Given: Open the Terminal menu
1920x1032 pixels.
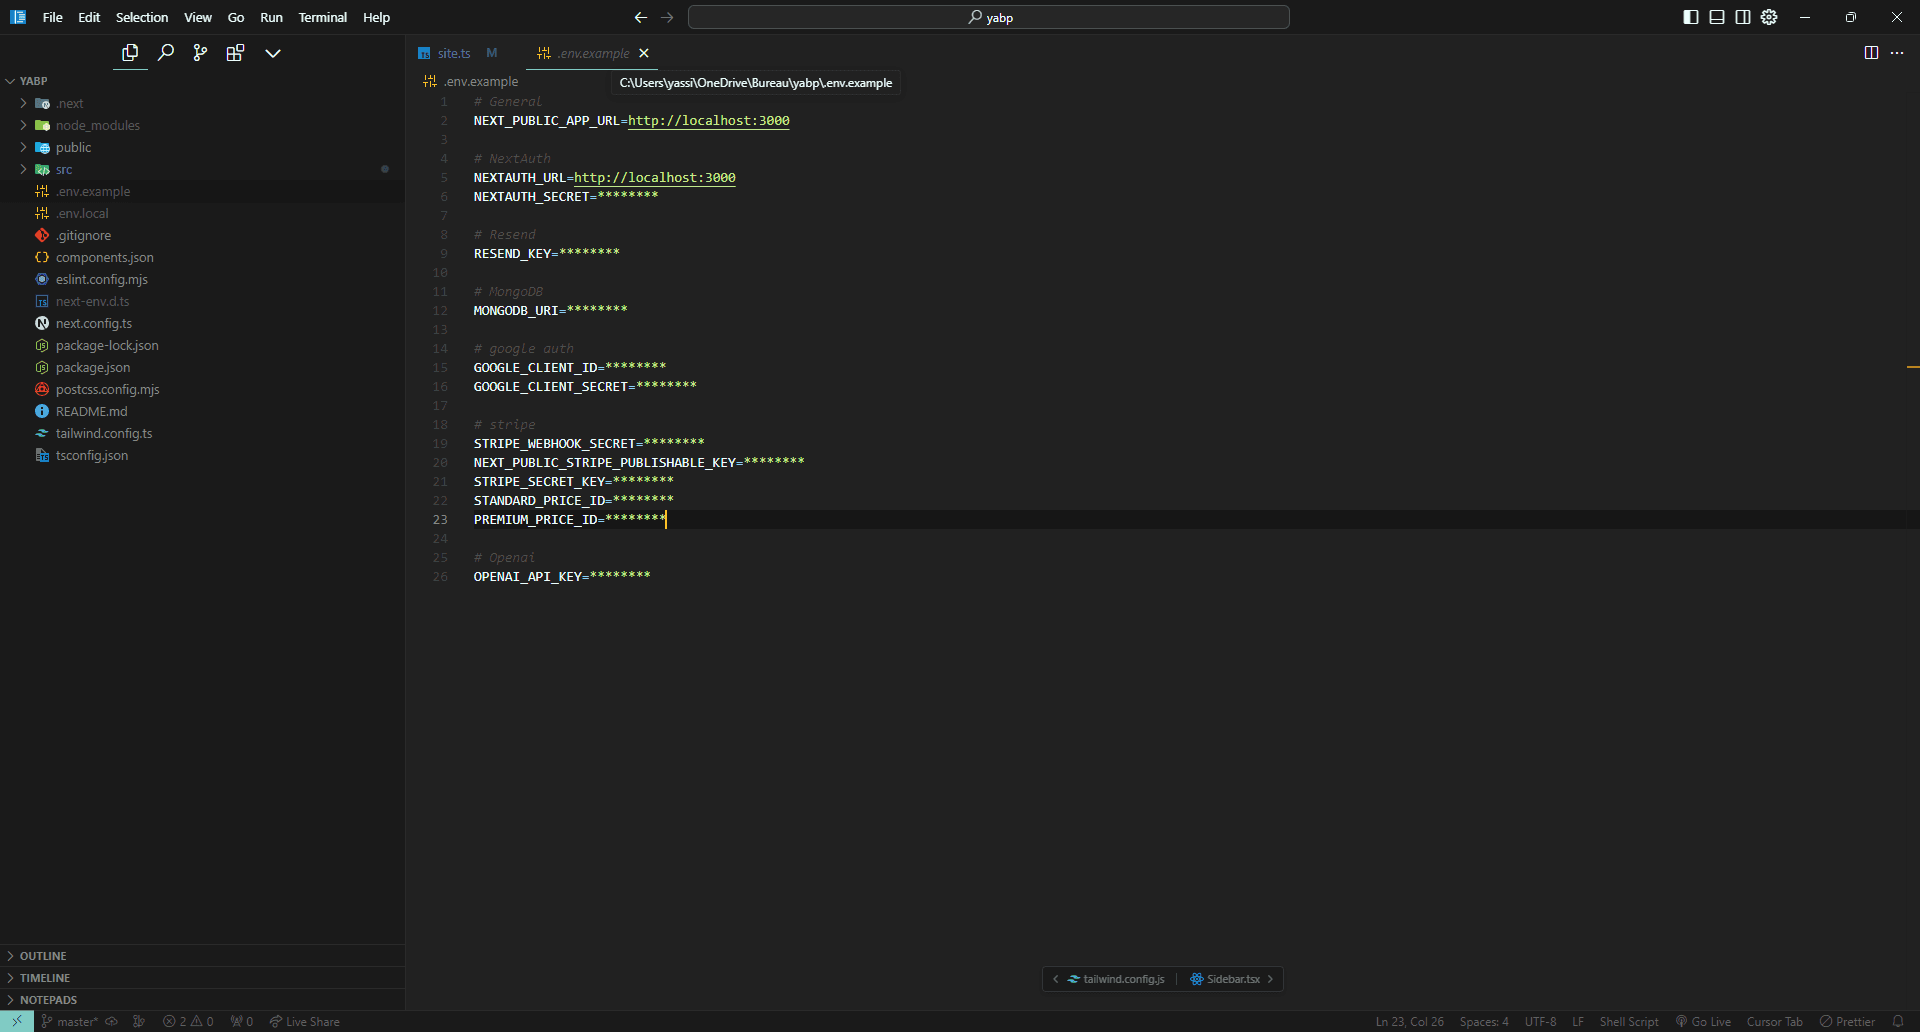Looking at the screenshot, I should tap(322, 17).
